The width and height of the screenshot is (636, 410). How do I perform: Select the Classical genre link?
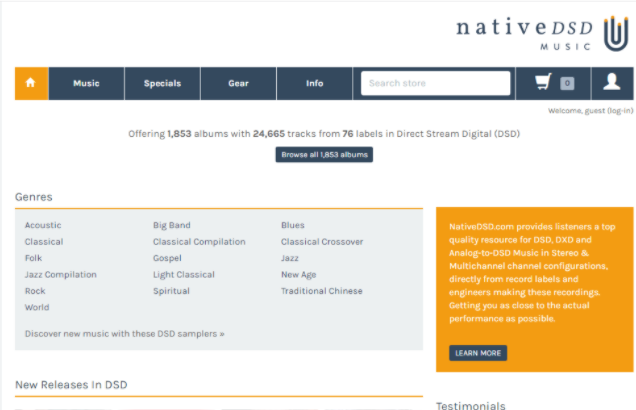point(44,242)
